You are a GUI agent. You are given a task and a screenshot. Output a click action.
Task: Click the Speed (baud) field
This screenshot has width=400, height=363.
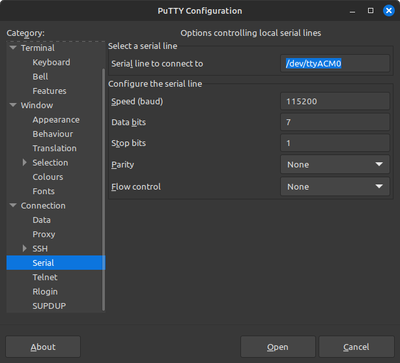point(335,101)
